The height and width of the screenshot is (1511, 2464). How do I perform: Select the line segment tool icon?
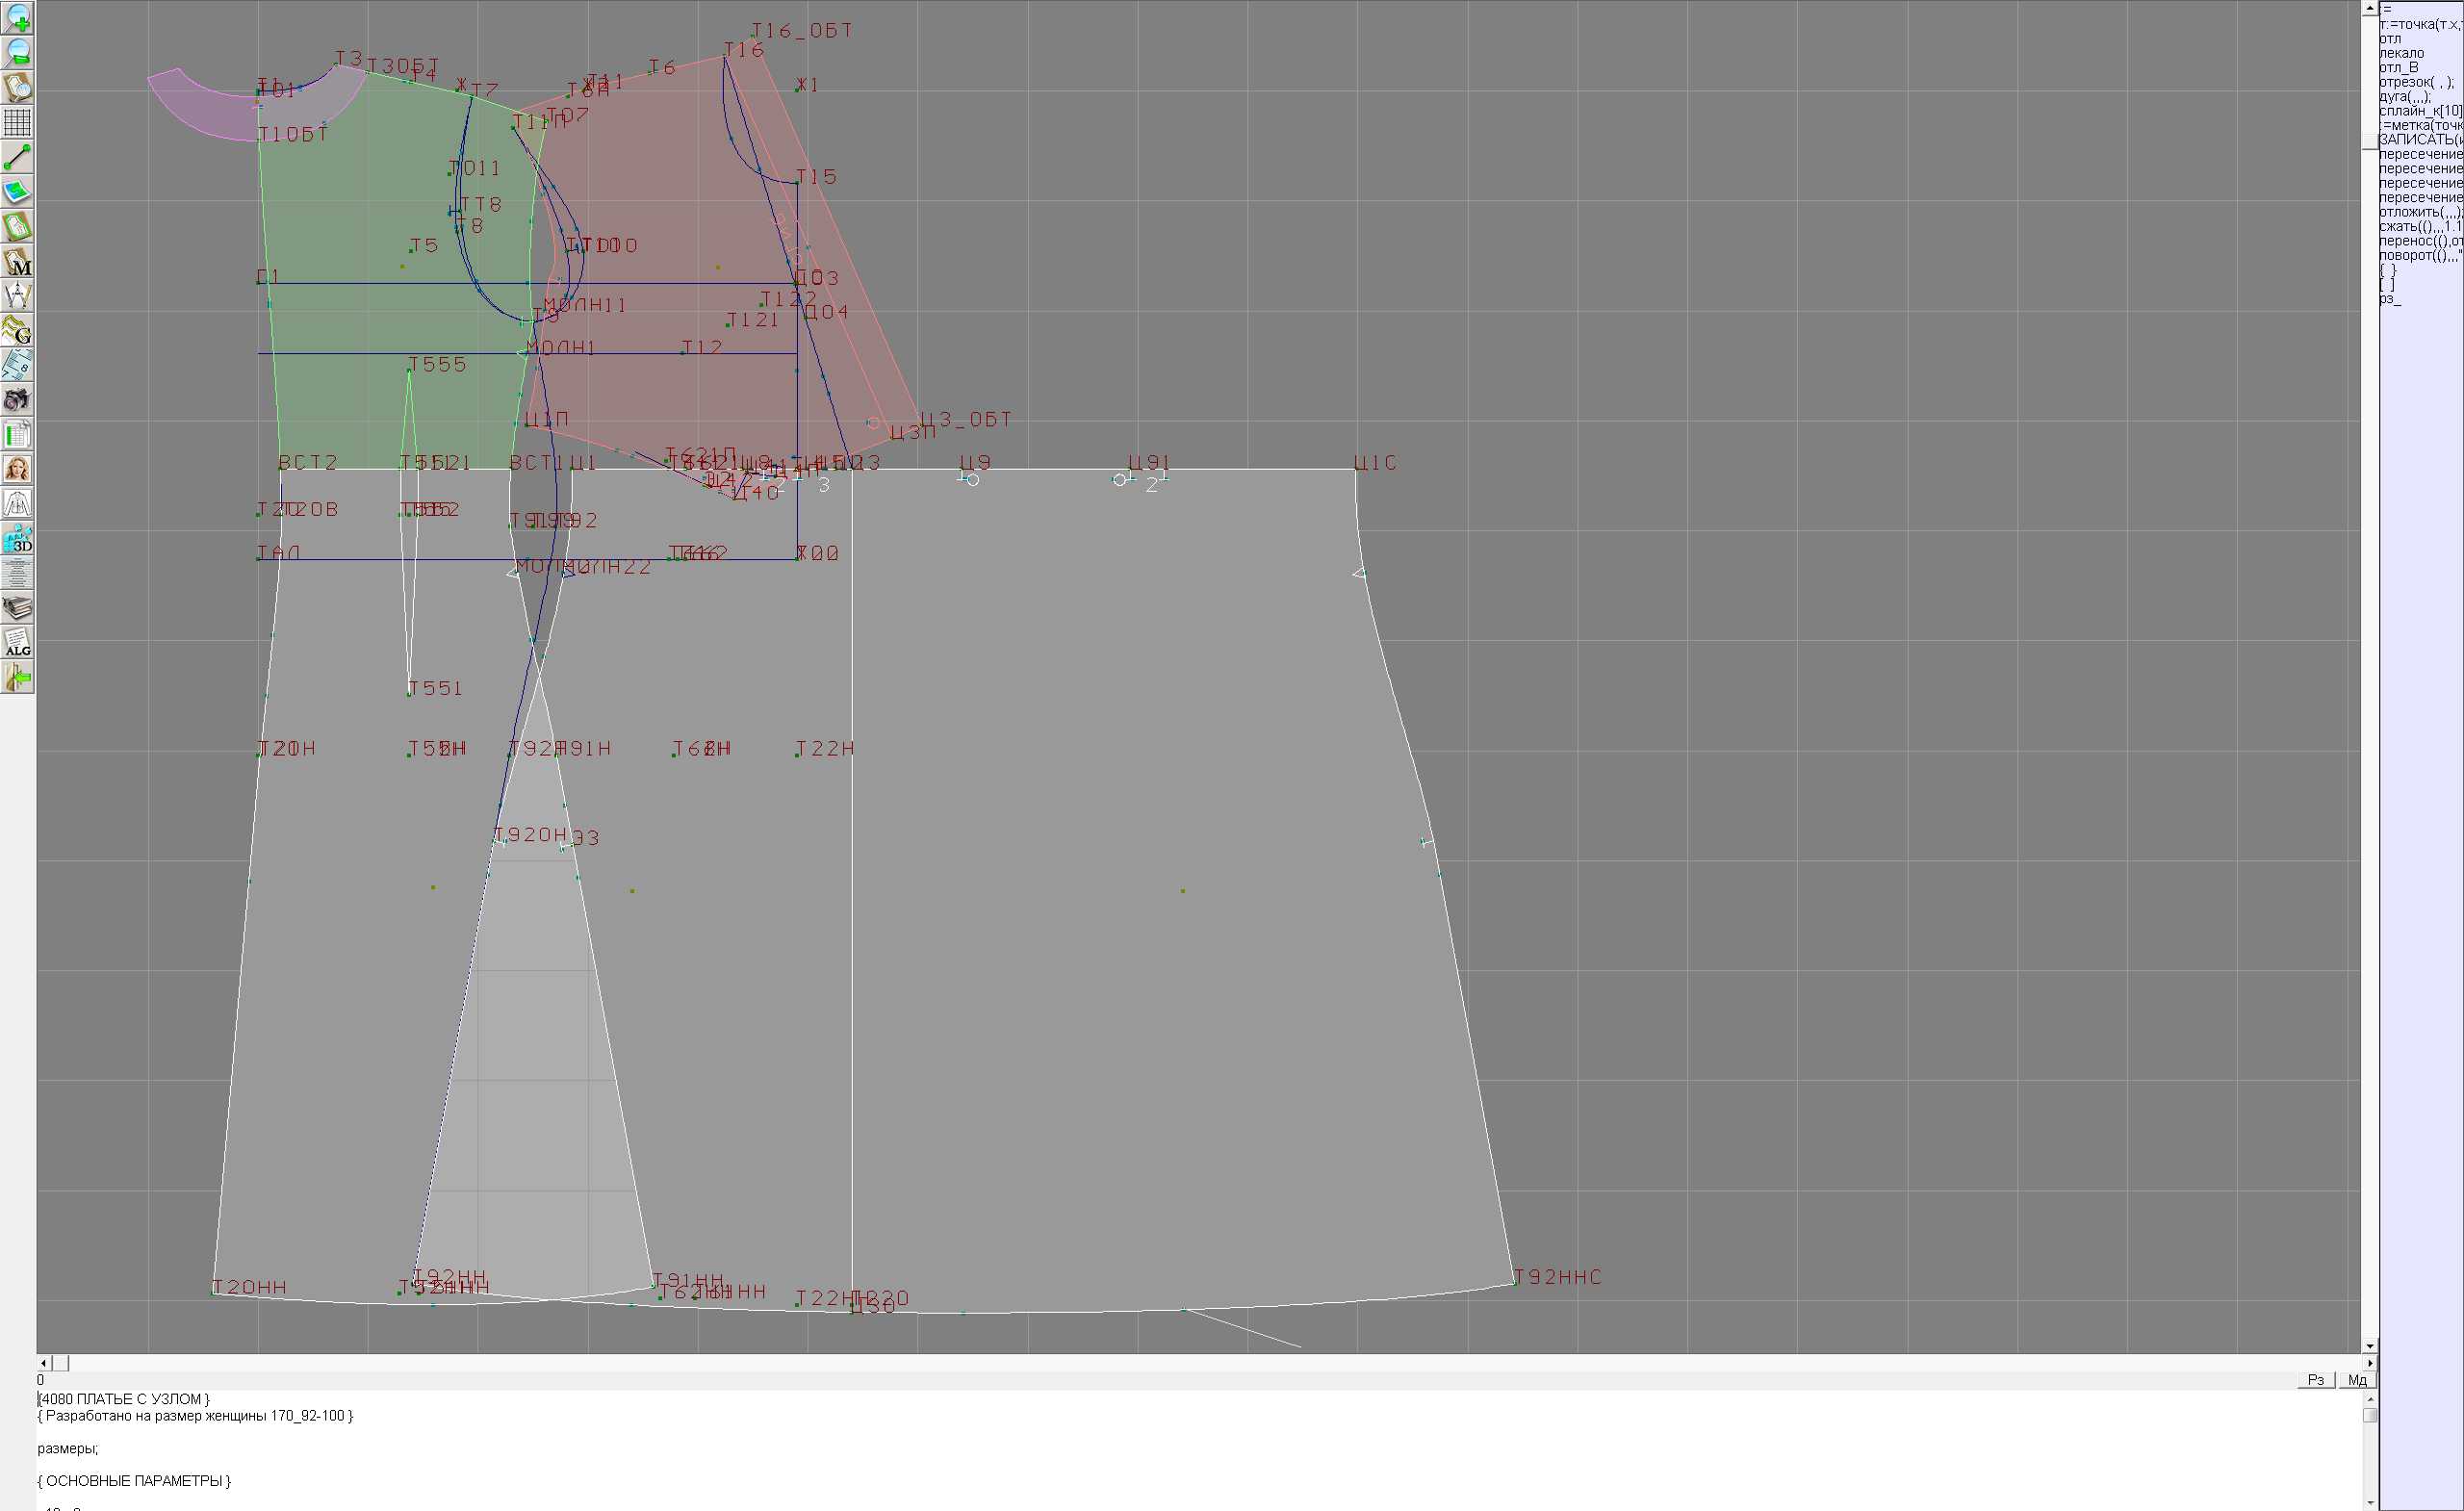tap(18, 157)
